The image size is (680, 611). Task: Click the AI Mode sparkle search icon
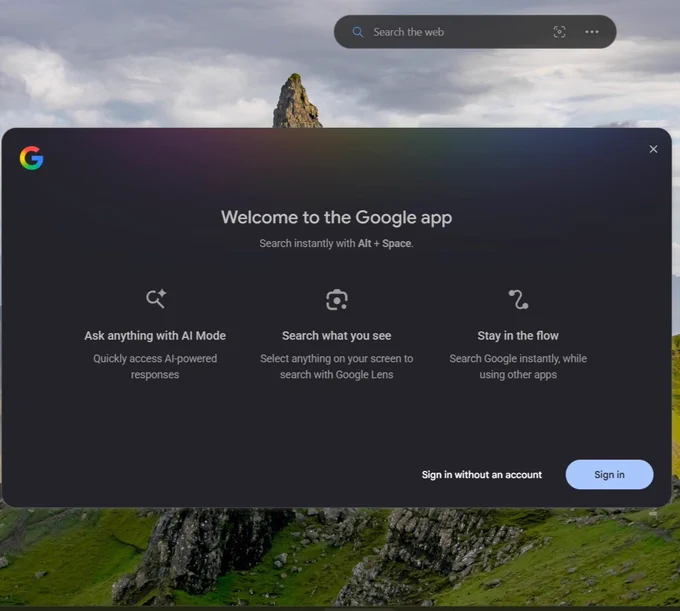click(x=156, y=299)
